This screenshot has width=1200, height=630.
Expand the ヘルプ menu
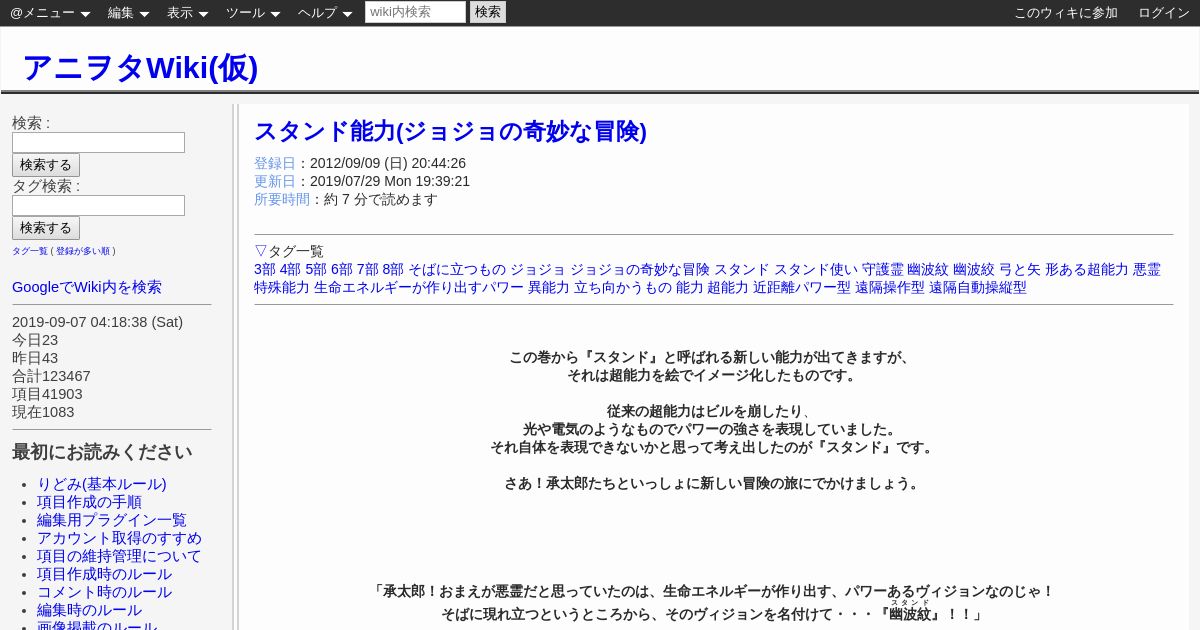point(325,13)
